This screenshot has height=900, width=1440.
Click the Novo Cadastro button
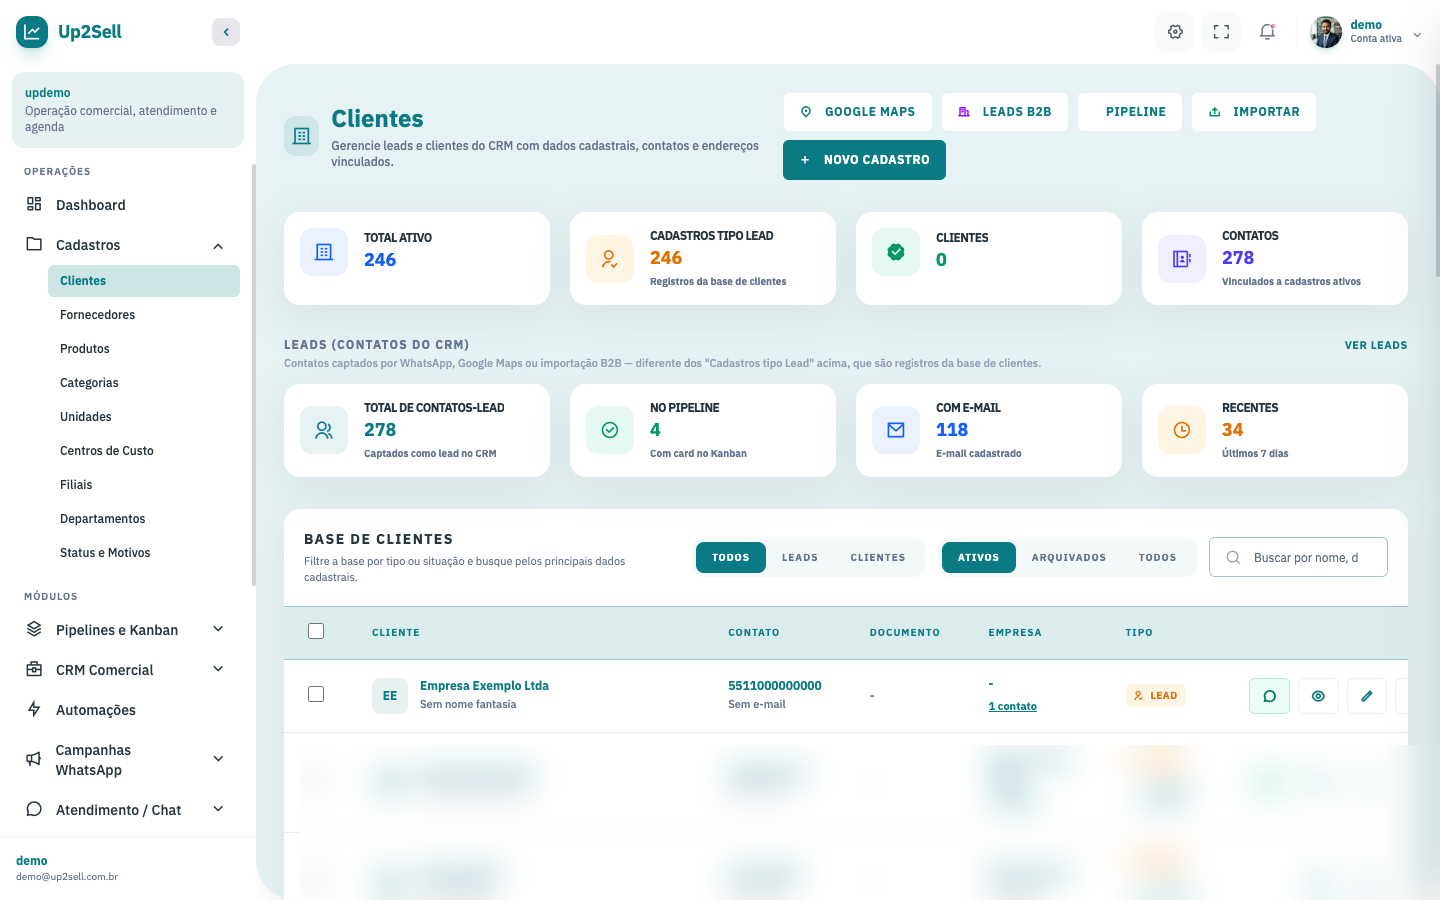(864, 160)
